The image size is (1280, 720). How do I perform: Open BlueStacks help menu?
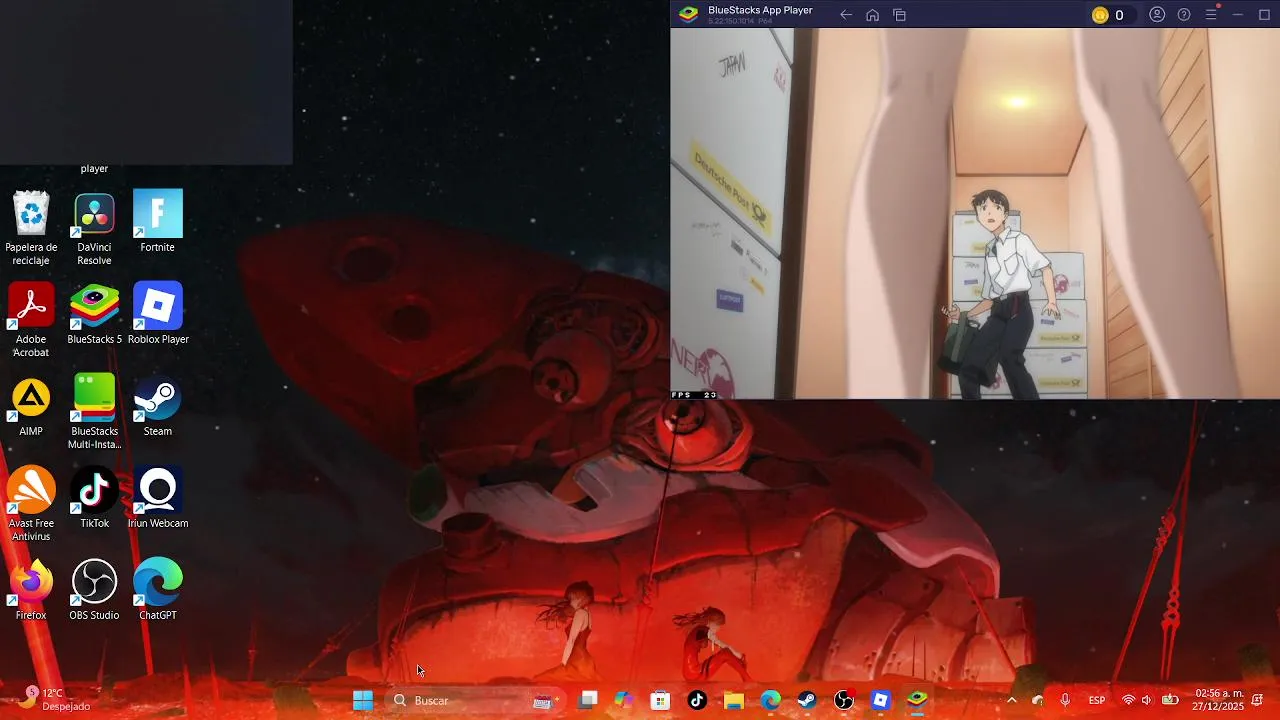click(1184, 15)
